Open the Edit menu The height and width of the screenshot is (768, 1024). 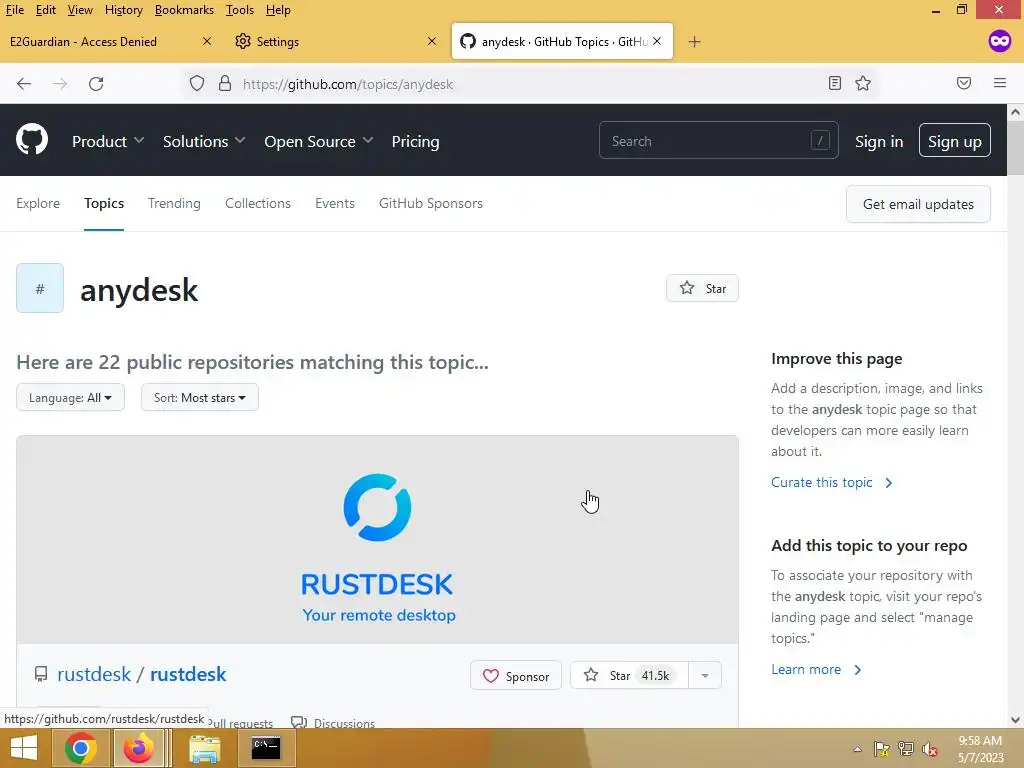(x=45, y=10)
